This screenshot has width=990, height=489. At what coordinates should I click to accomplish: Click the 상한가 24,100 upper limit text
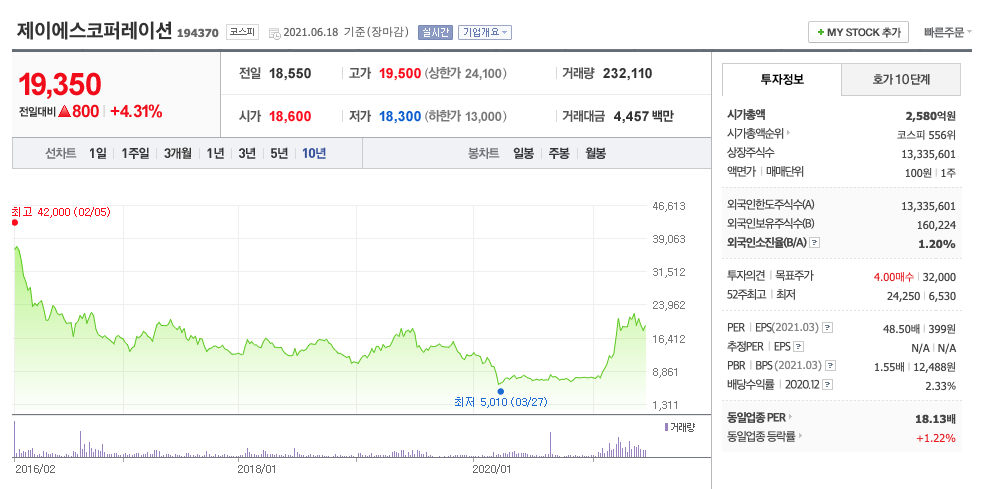pyautogui.click(x=466, y=73)
